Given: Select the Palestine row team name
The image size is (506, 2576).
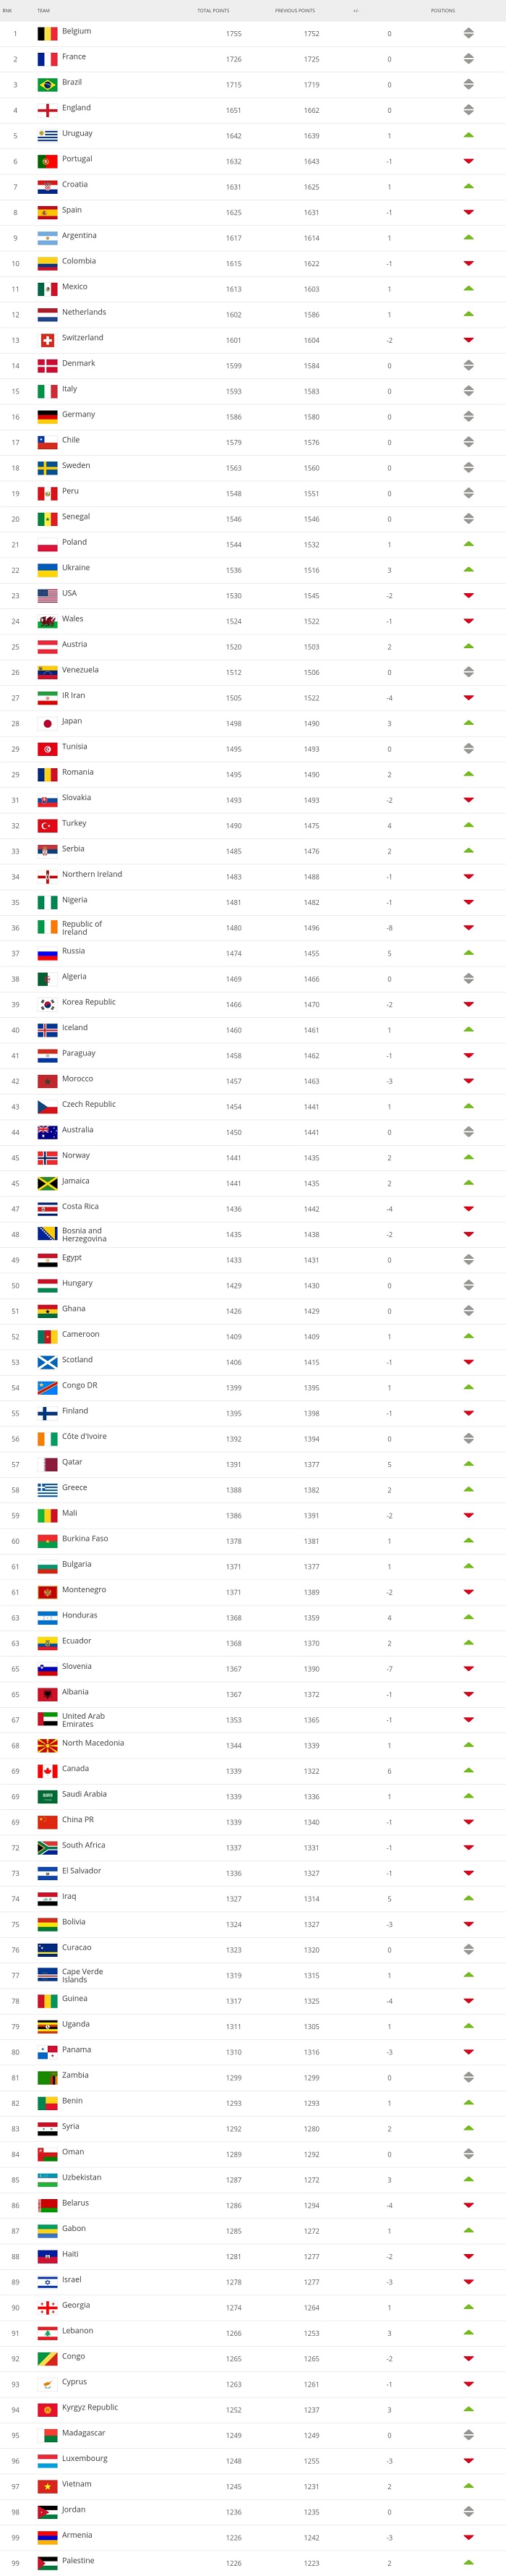Looking at the screenshot, I should click(78, 2560).
